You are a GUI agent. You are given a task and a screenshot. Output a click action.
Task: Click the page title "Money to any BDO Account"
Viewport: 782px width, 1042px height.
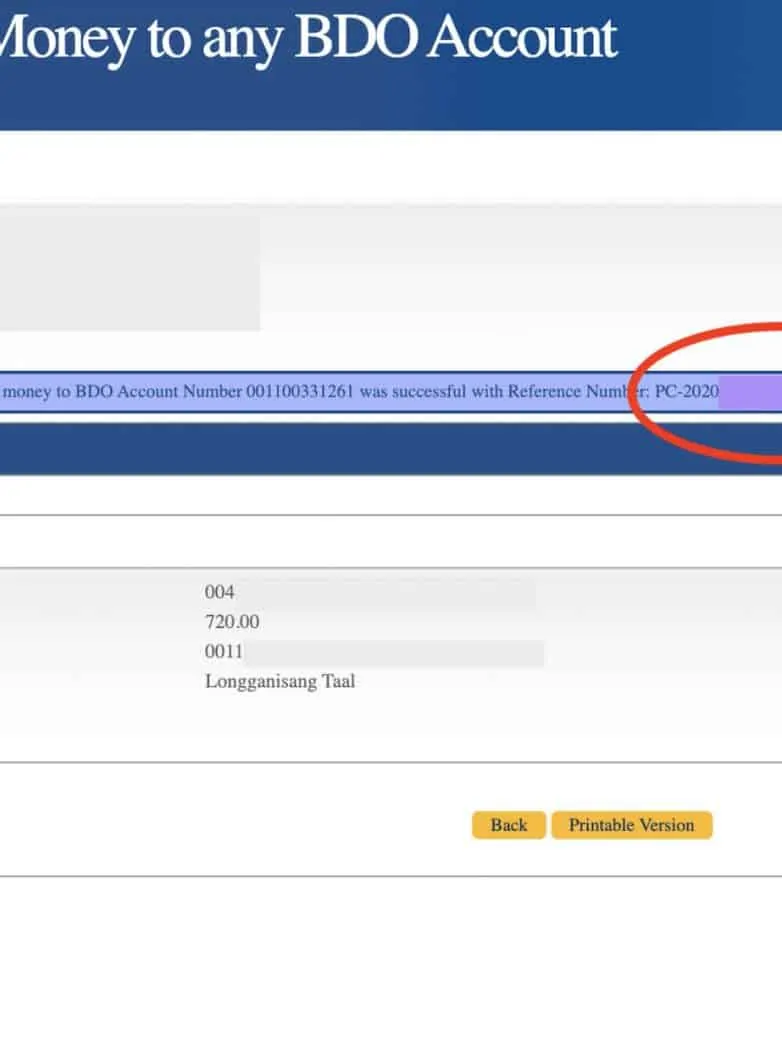[308, 38]
